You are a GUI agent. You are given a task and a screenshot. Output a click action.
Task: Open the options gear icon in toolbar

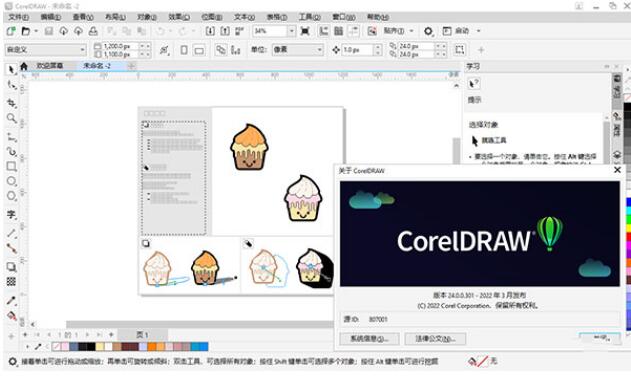(428, 31)
